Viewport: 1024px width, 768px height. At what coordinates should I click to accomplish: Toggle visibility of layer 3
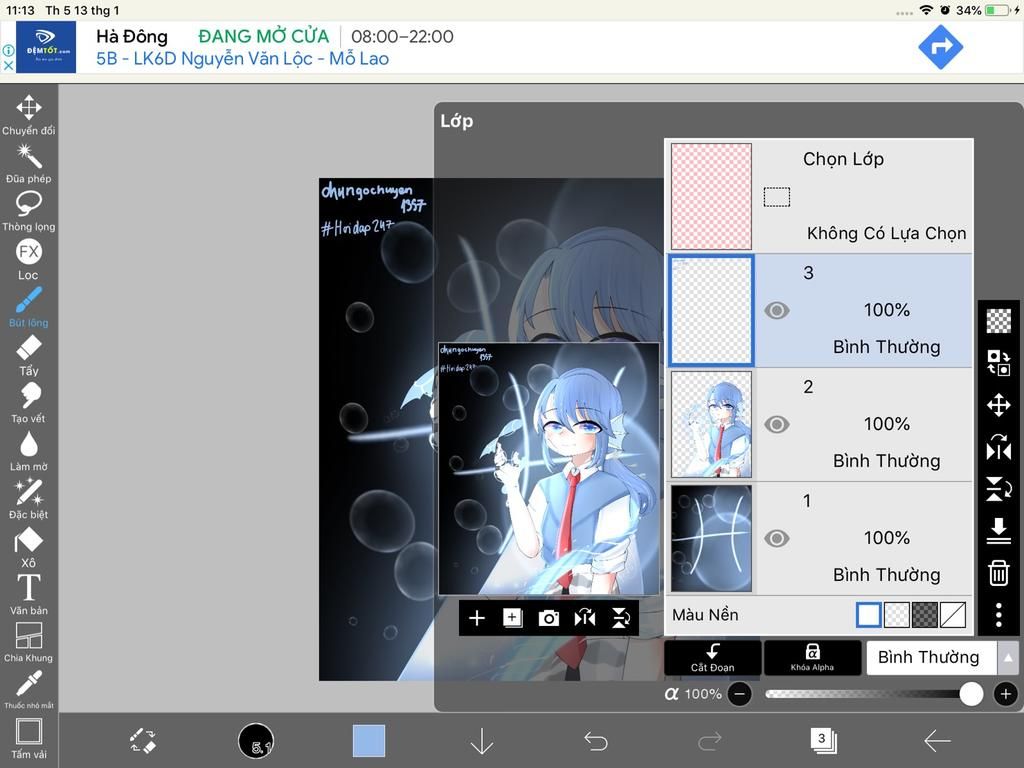coord(776,310)
